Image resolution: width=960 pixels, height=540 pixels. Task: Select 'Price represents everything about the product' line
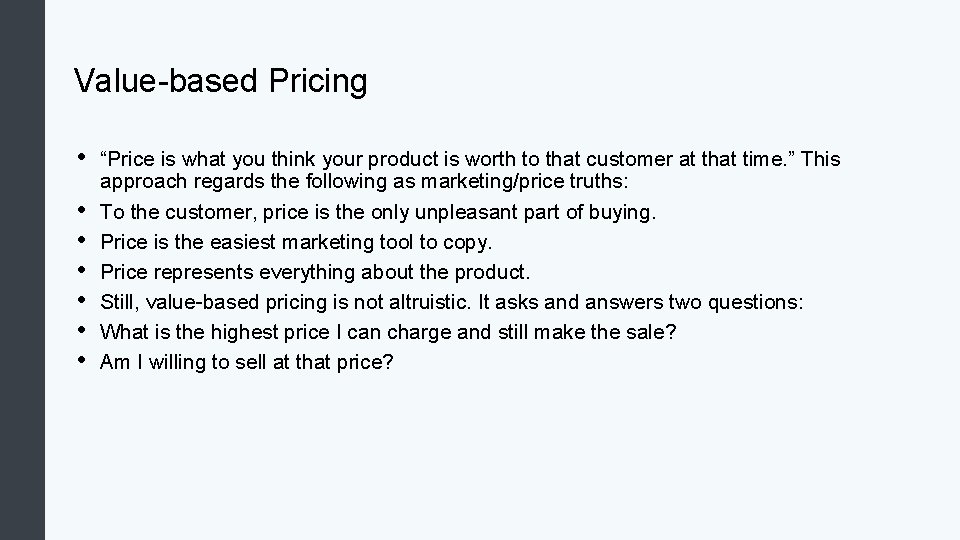tap(315, 272)
